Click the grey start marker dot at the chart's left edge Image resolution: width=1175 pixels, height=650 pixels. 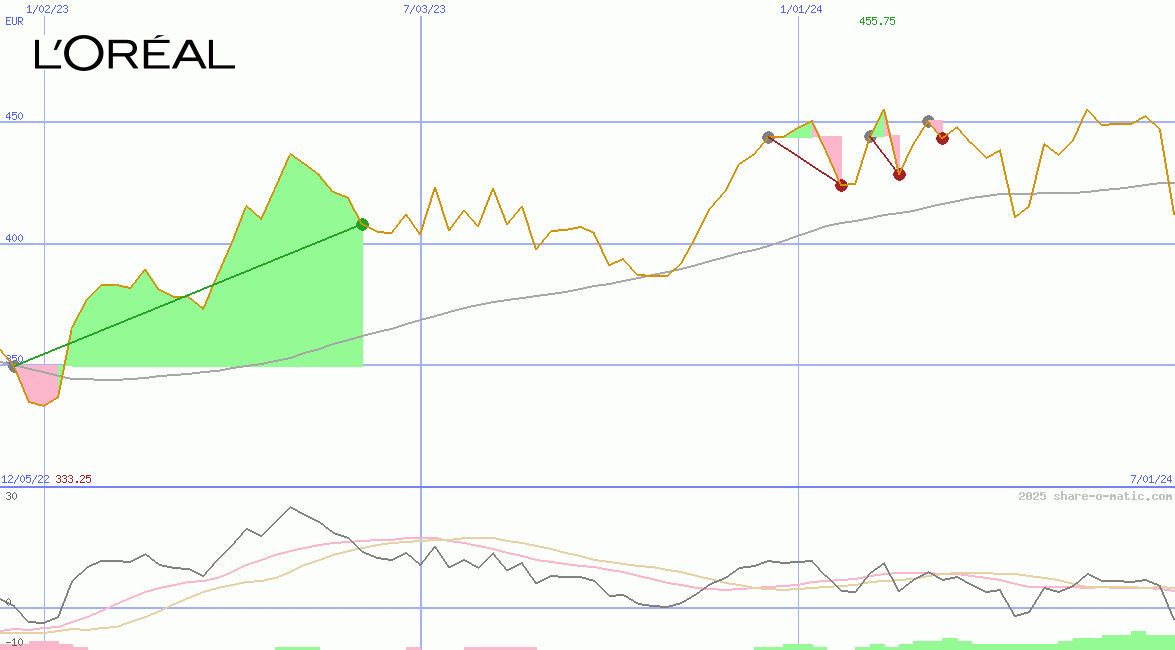point(14,366)
